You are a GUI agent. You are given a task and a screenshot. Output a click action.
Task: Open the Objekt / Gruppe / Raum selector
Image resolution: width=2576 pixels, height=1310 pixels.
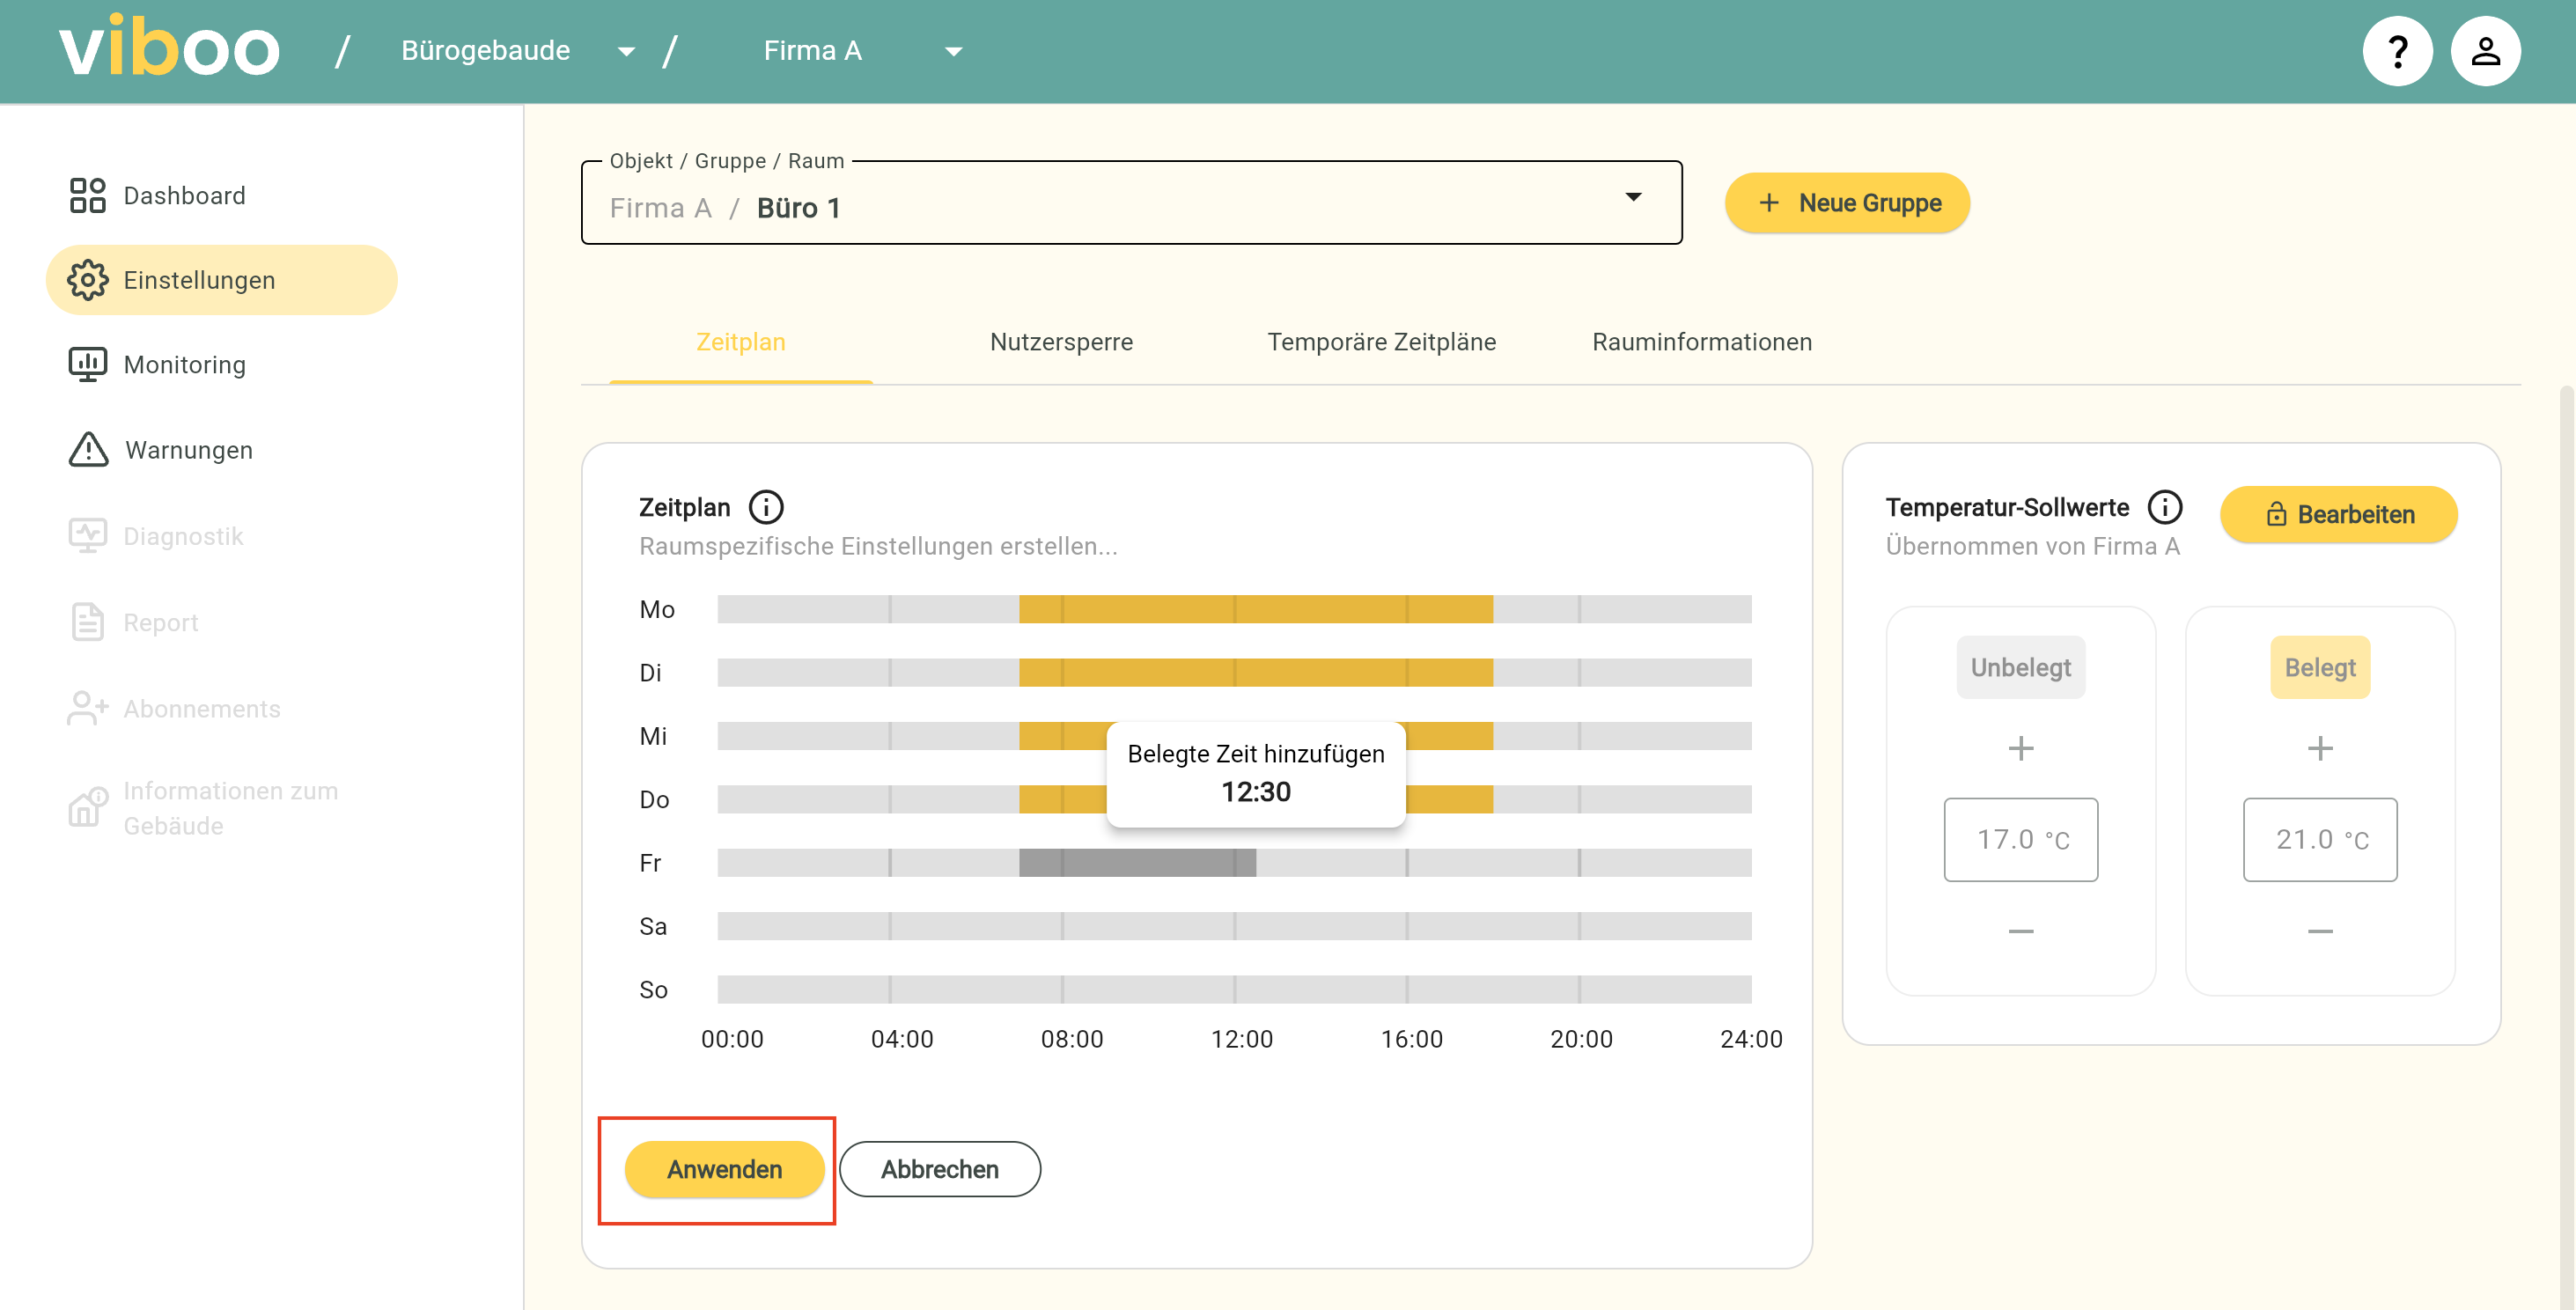coord(1130,203)
